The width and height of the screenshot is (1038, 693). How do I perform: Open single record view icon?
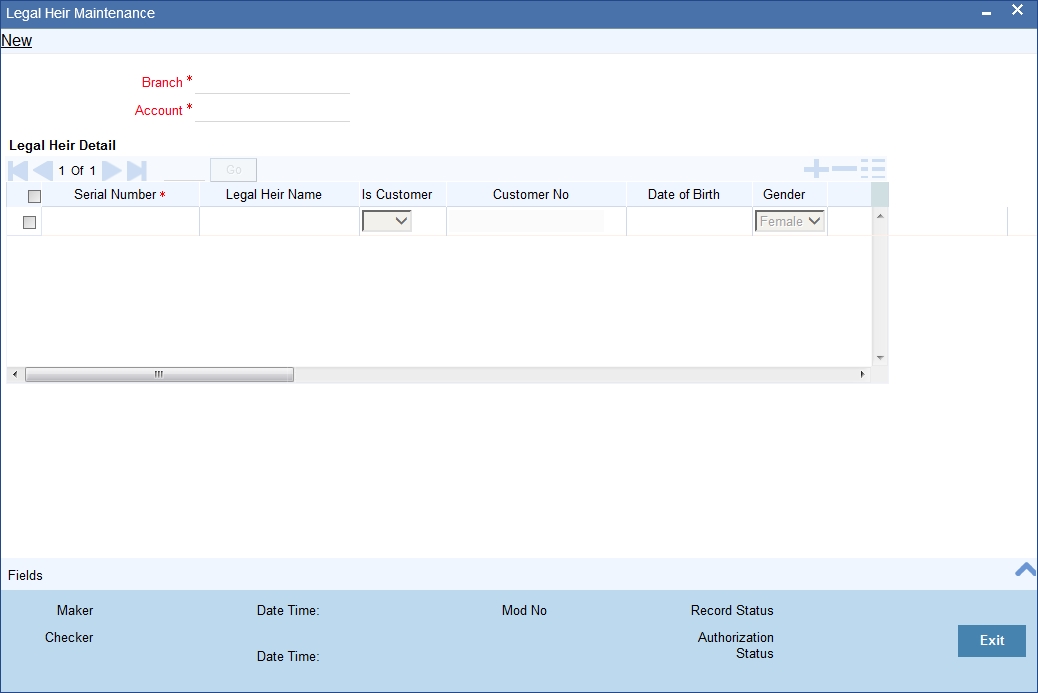click(x=873, y=169)
